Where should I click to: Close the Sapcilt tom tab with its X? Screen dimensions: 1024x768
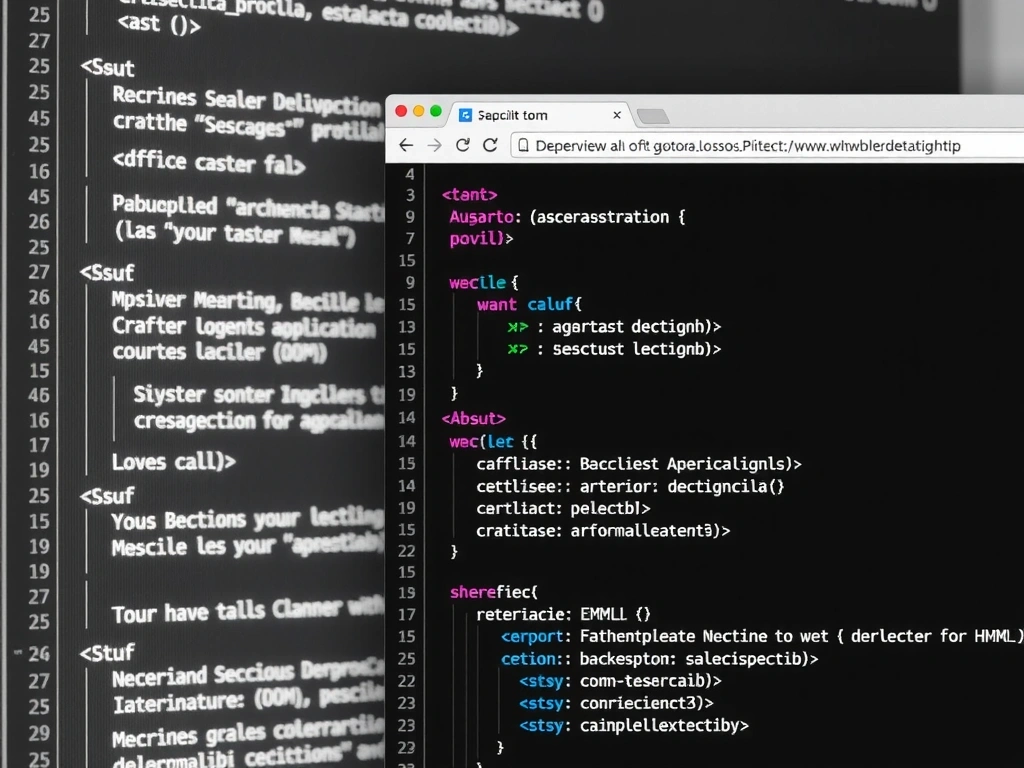(x=617, y=114)
